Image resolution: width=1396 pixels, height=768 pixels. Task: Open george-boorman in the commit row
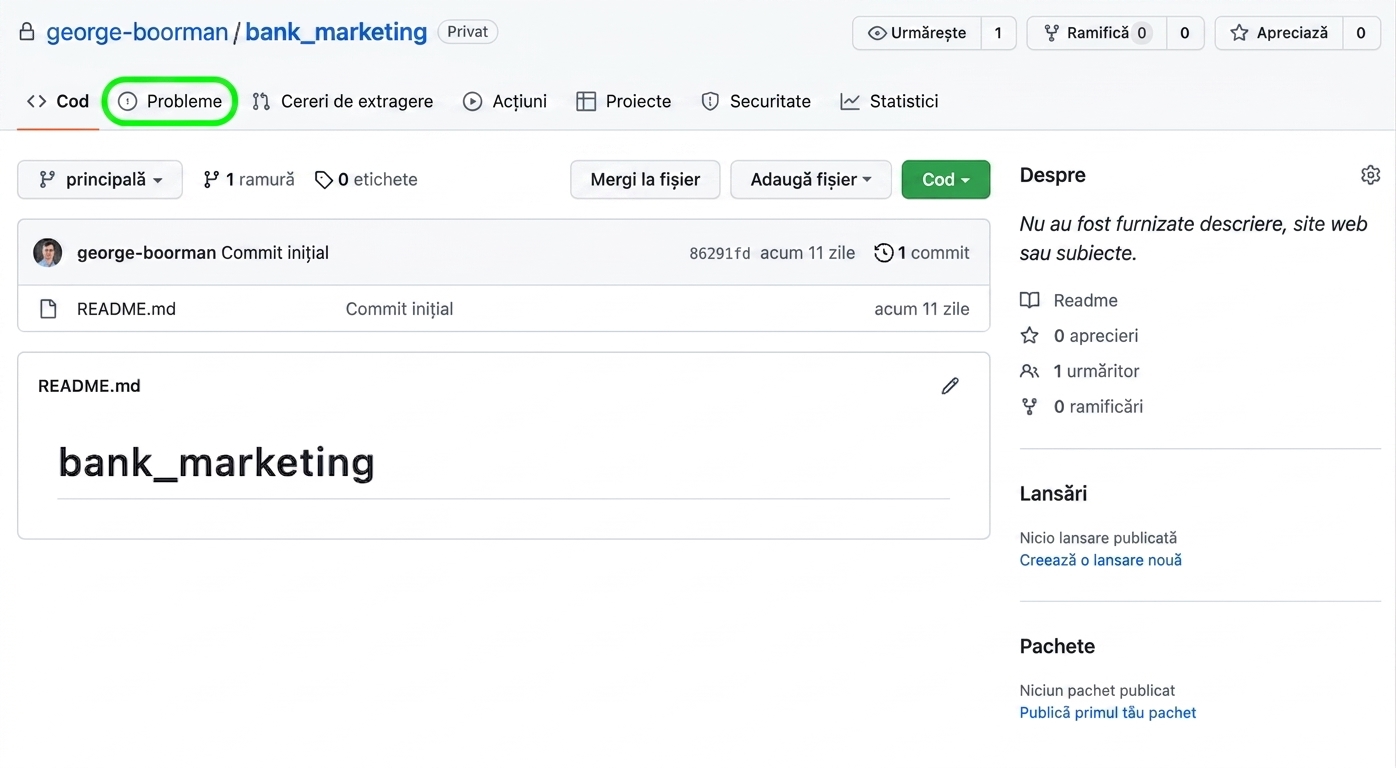[147, 253]
